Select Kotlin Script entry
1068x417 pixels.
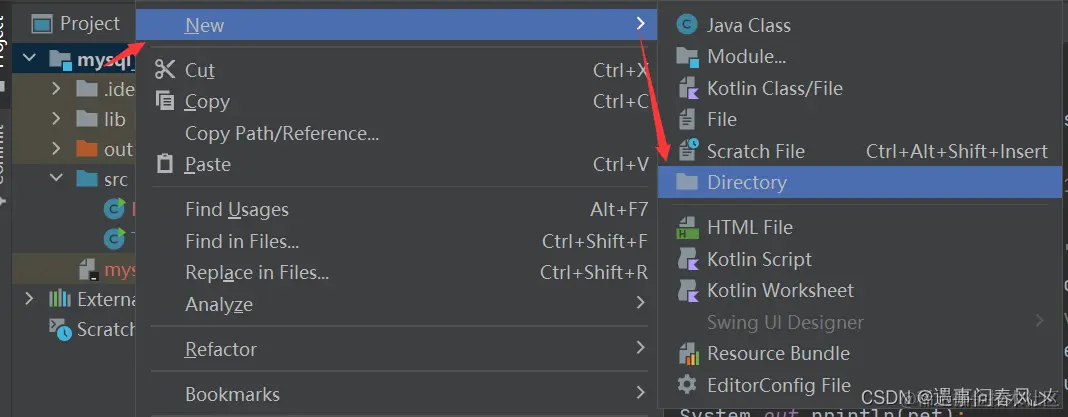pyautogui.click(x=860, y=259)
